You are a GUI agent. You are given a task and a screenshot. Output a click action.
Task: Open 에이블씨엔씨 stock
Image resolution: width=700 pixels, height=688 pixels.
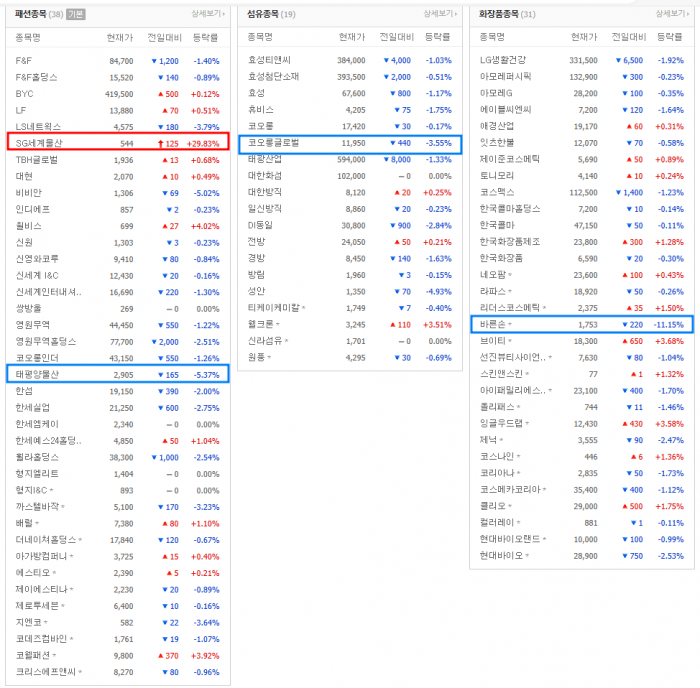(x=505, y=109)
